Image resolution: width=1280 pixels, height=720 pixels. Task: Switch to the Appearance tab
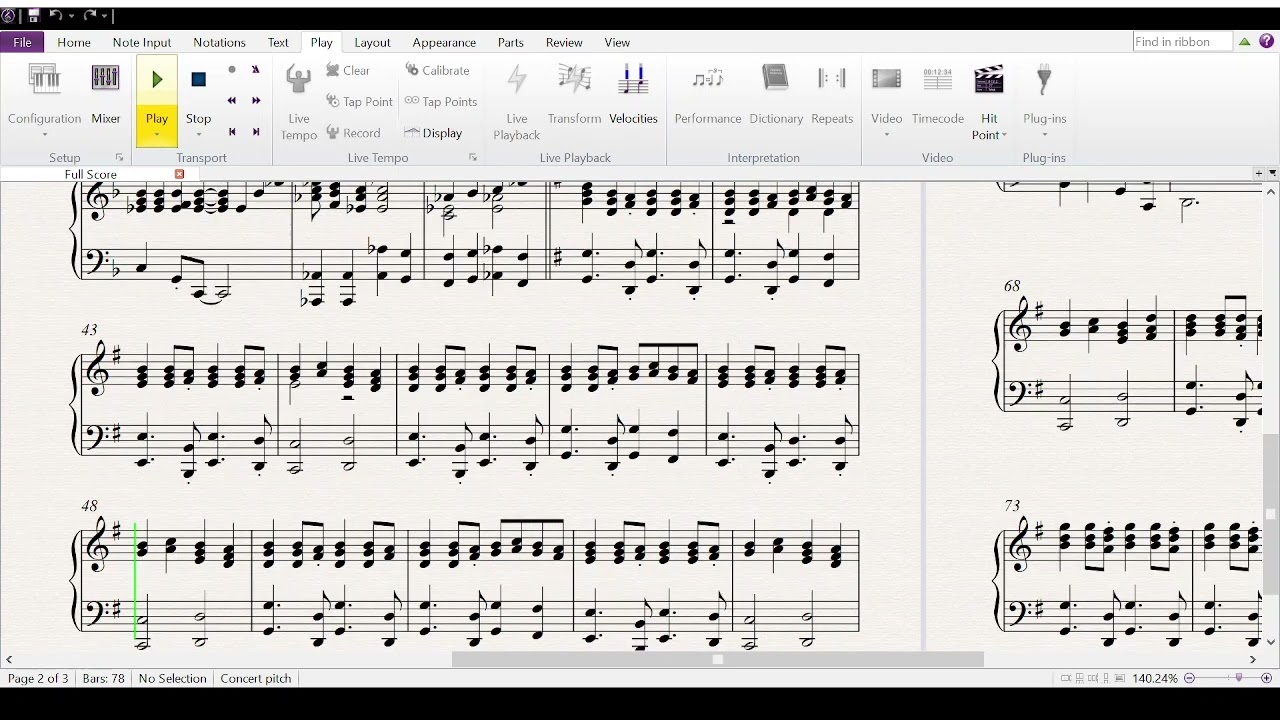(444, 42)
